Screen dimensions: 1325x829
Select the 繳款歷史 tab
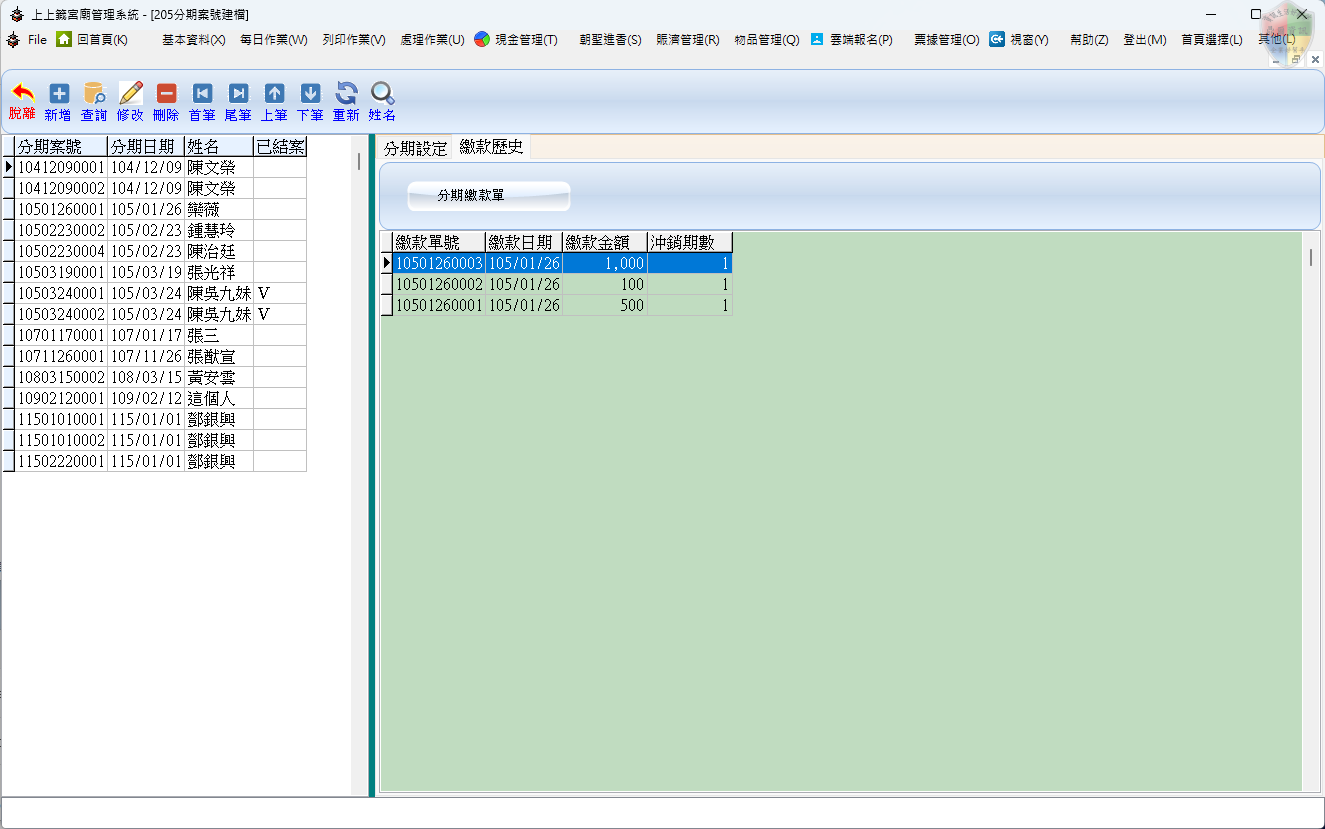point(491,147)
